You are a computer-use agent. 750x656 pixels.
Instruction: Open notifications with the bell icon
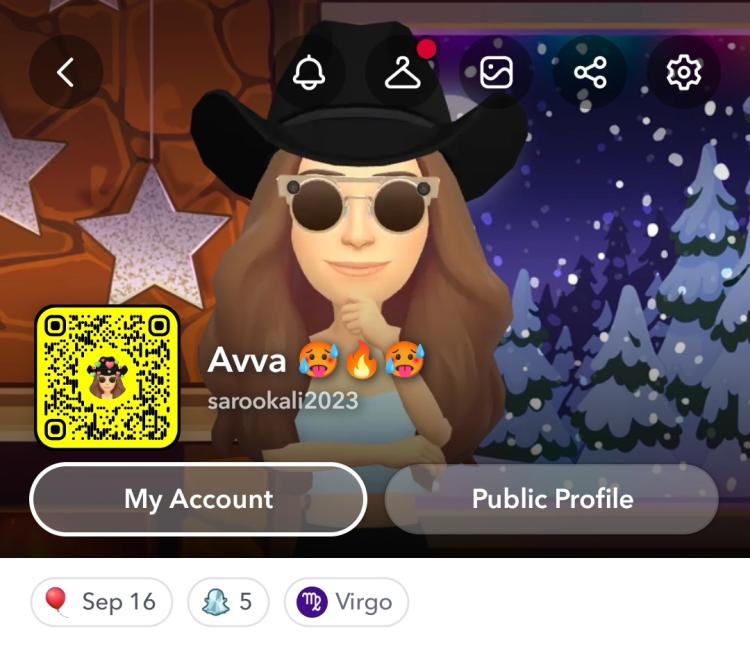point(309,72)
